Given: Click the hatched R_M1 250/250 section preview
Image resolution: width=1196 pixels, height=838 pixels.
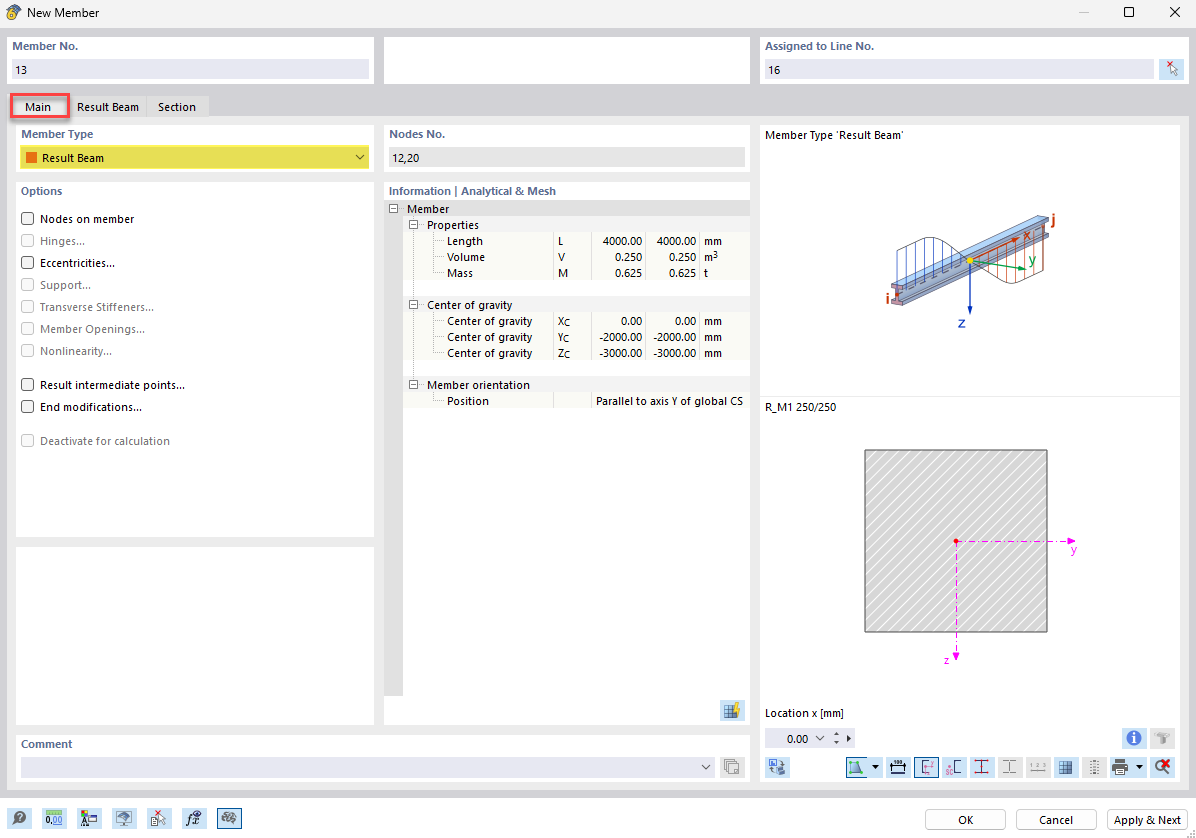Looking at the screenshot, I should [x=956, y=541].
